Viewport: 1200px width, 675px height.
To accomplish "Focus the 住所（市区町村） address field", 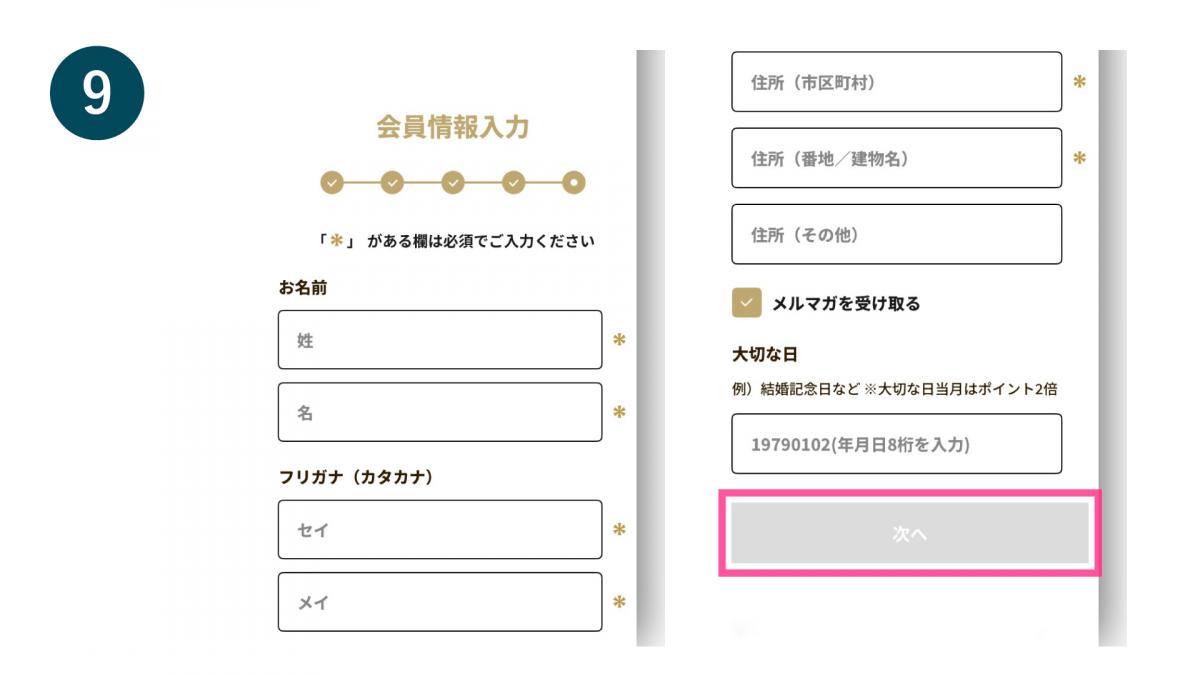I will point(897,82).
